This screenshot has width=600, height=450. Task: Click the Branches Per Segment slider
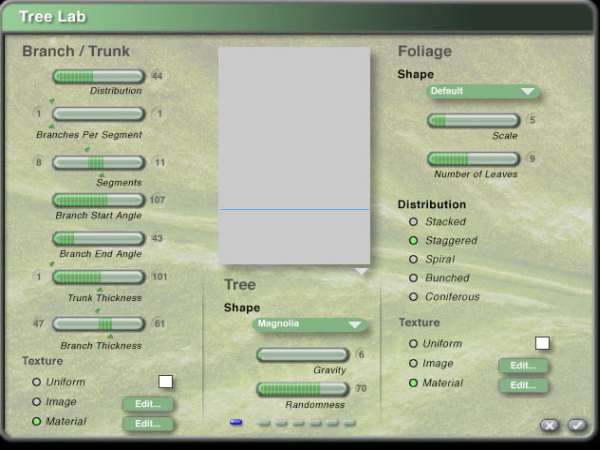[x=99, y=114]
